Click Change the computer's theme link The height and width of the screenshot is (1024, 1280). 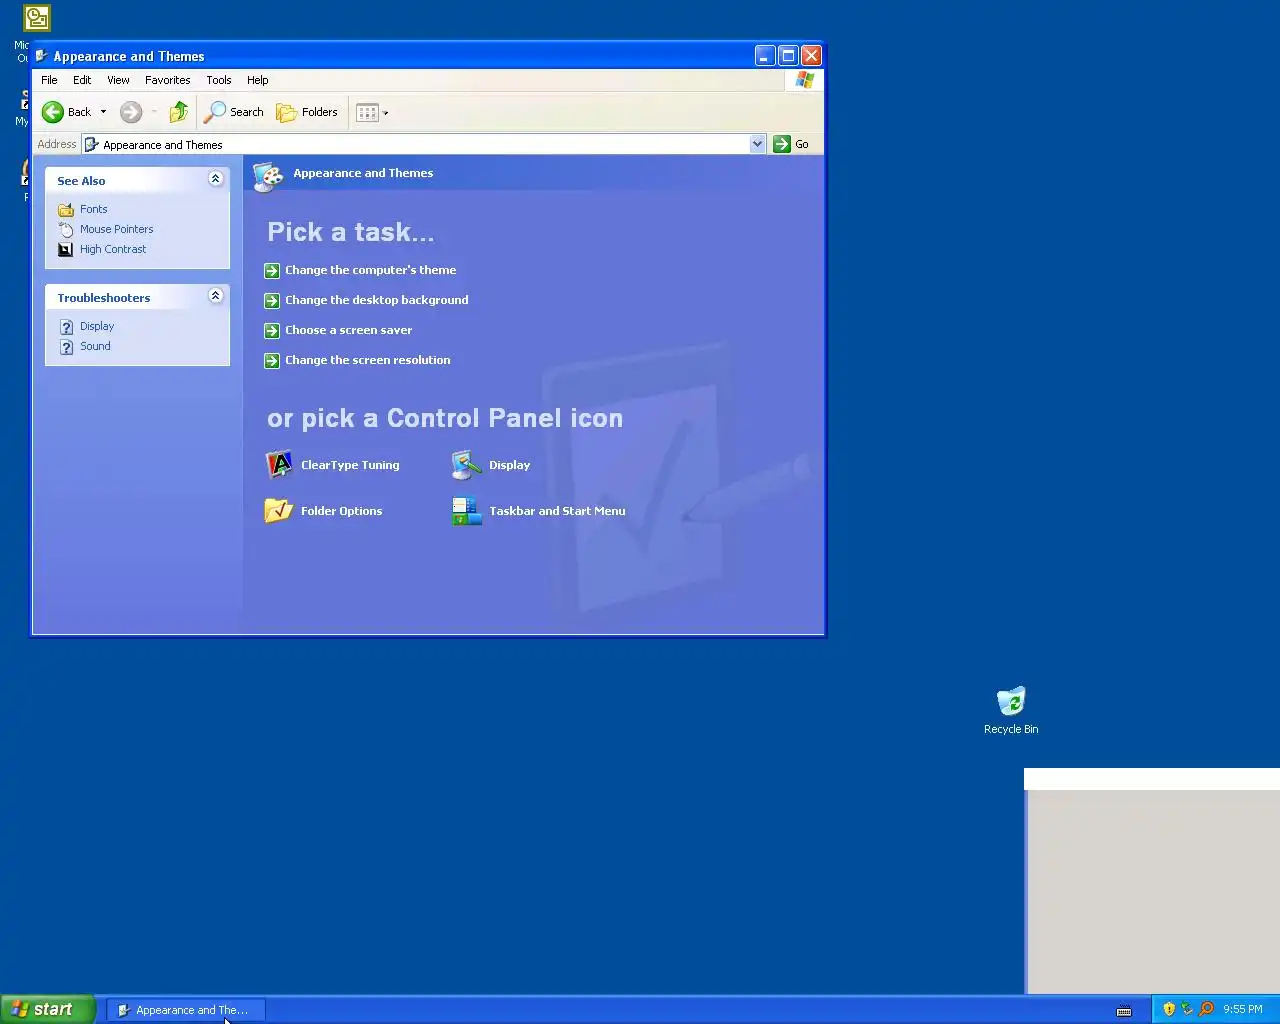click(x=370, y=270)
